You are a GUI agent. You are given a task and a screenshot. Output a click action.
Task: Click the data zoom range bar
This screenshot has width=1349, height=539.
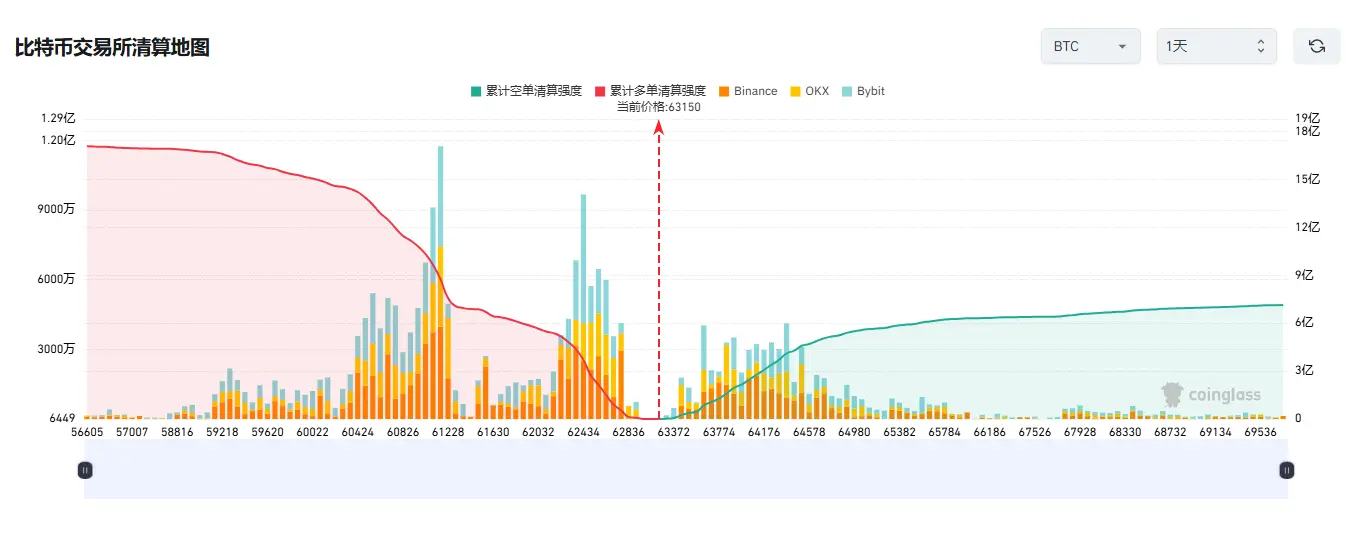pyautogui.click(x=686, y=469)
